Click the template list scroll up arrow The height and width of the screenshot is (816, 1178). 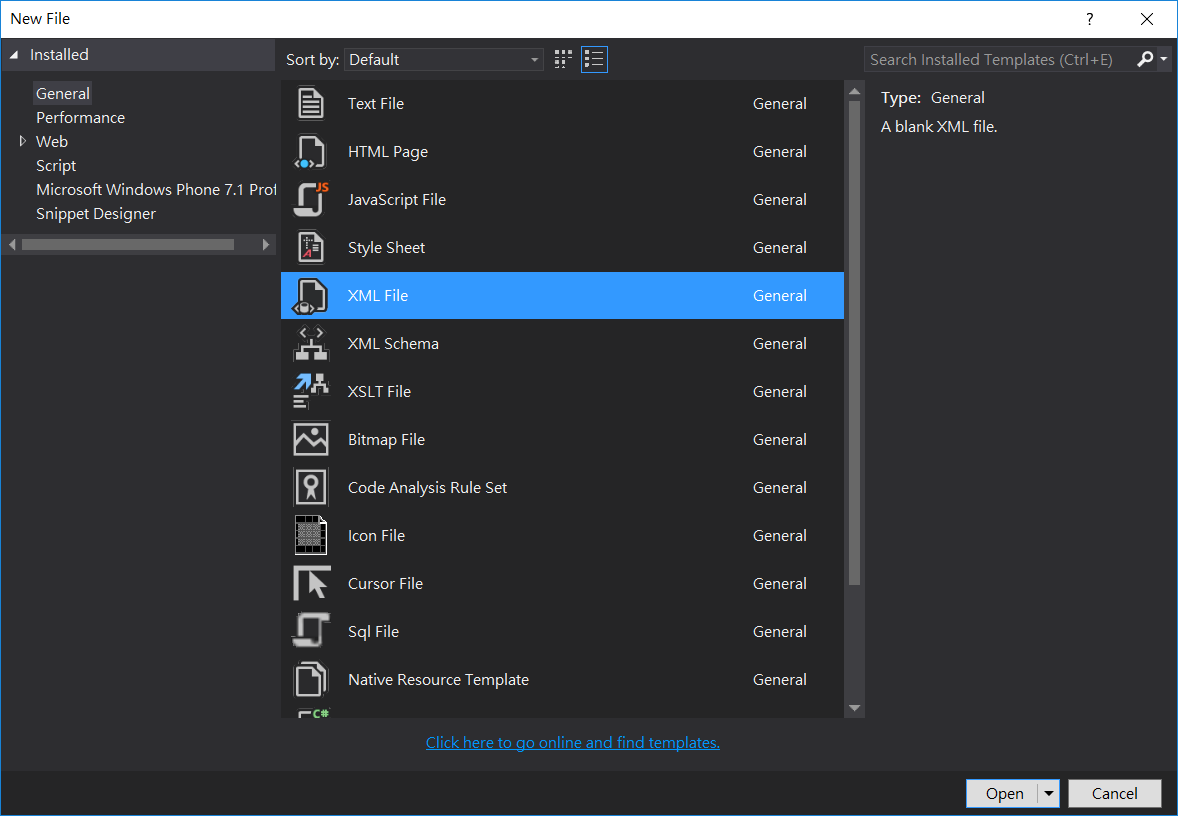[854, 91]
